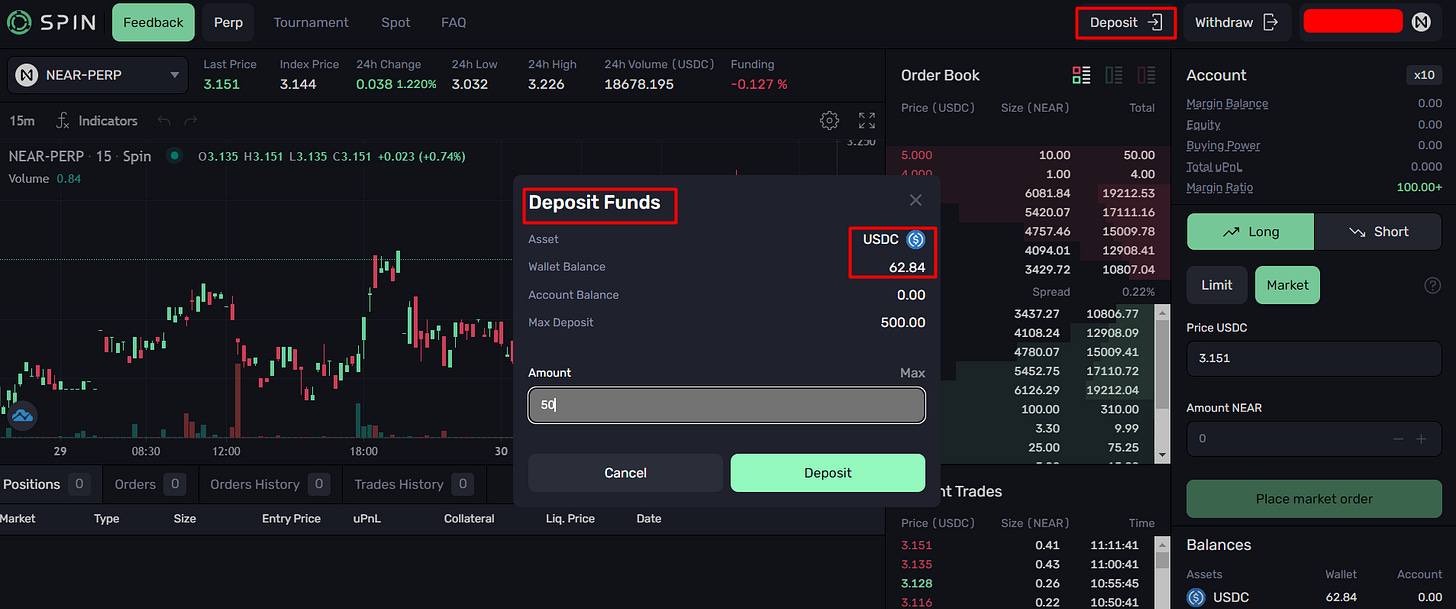1456x609 pixels.
Task: Confirm with the green Deposit button
Action: tap(827, 473)
